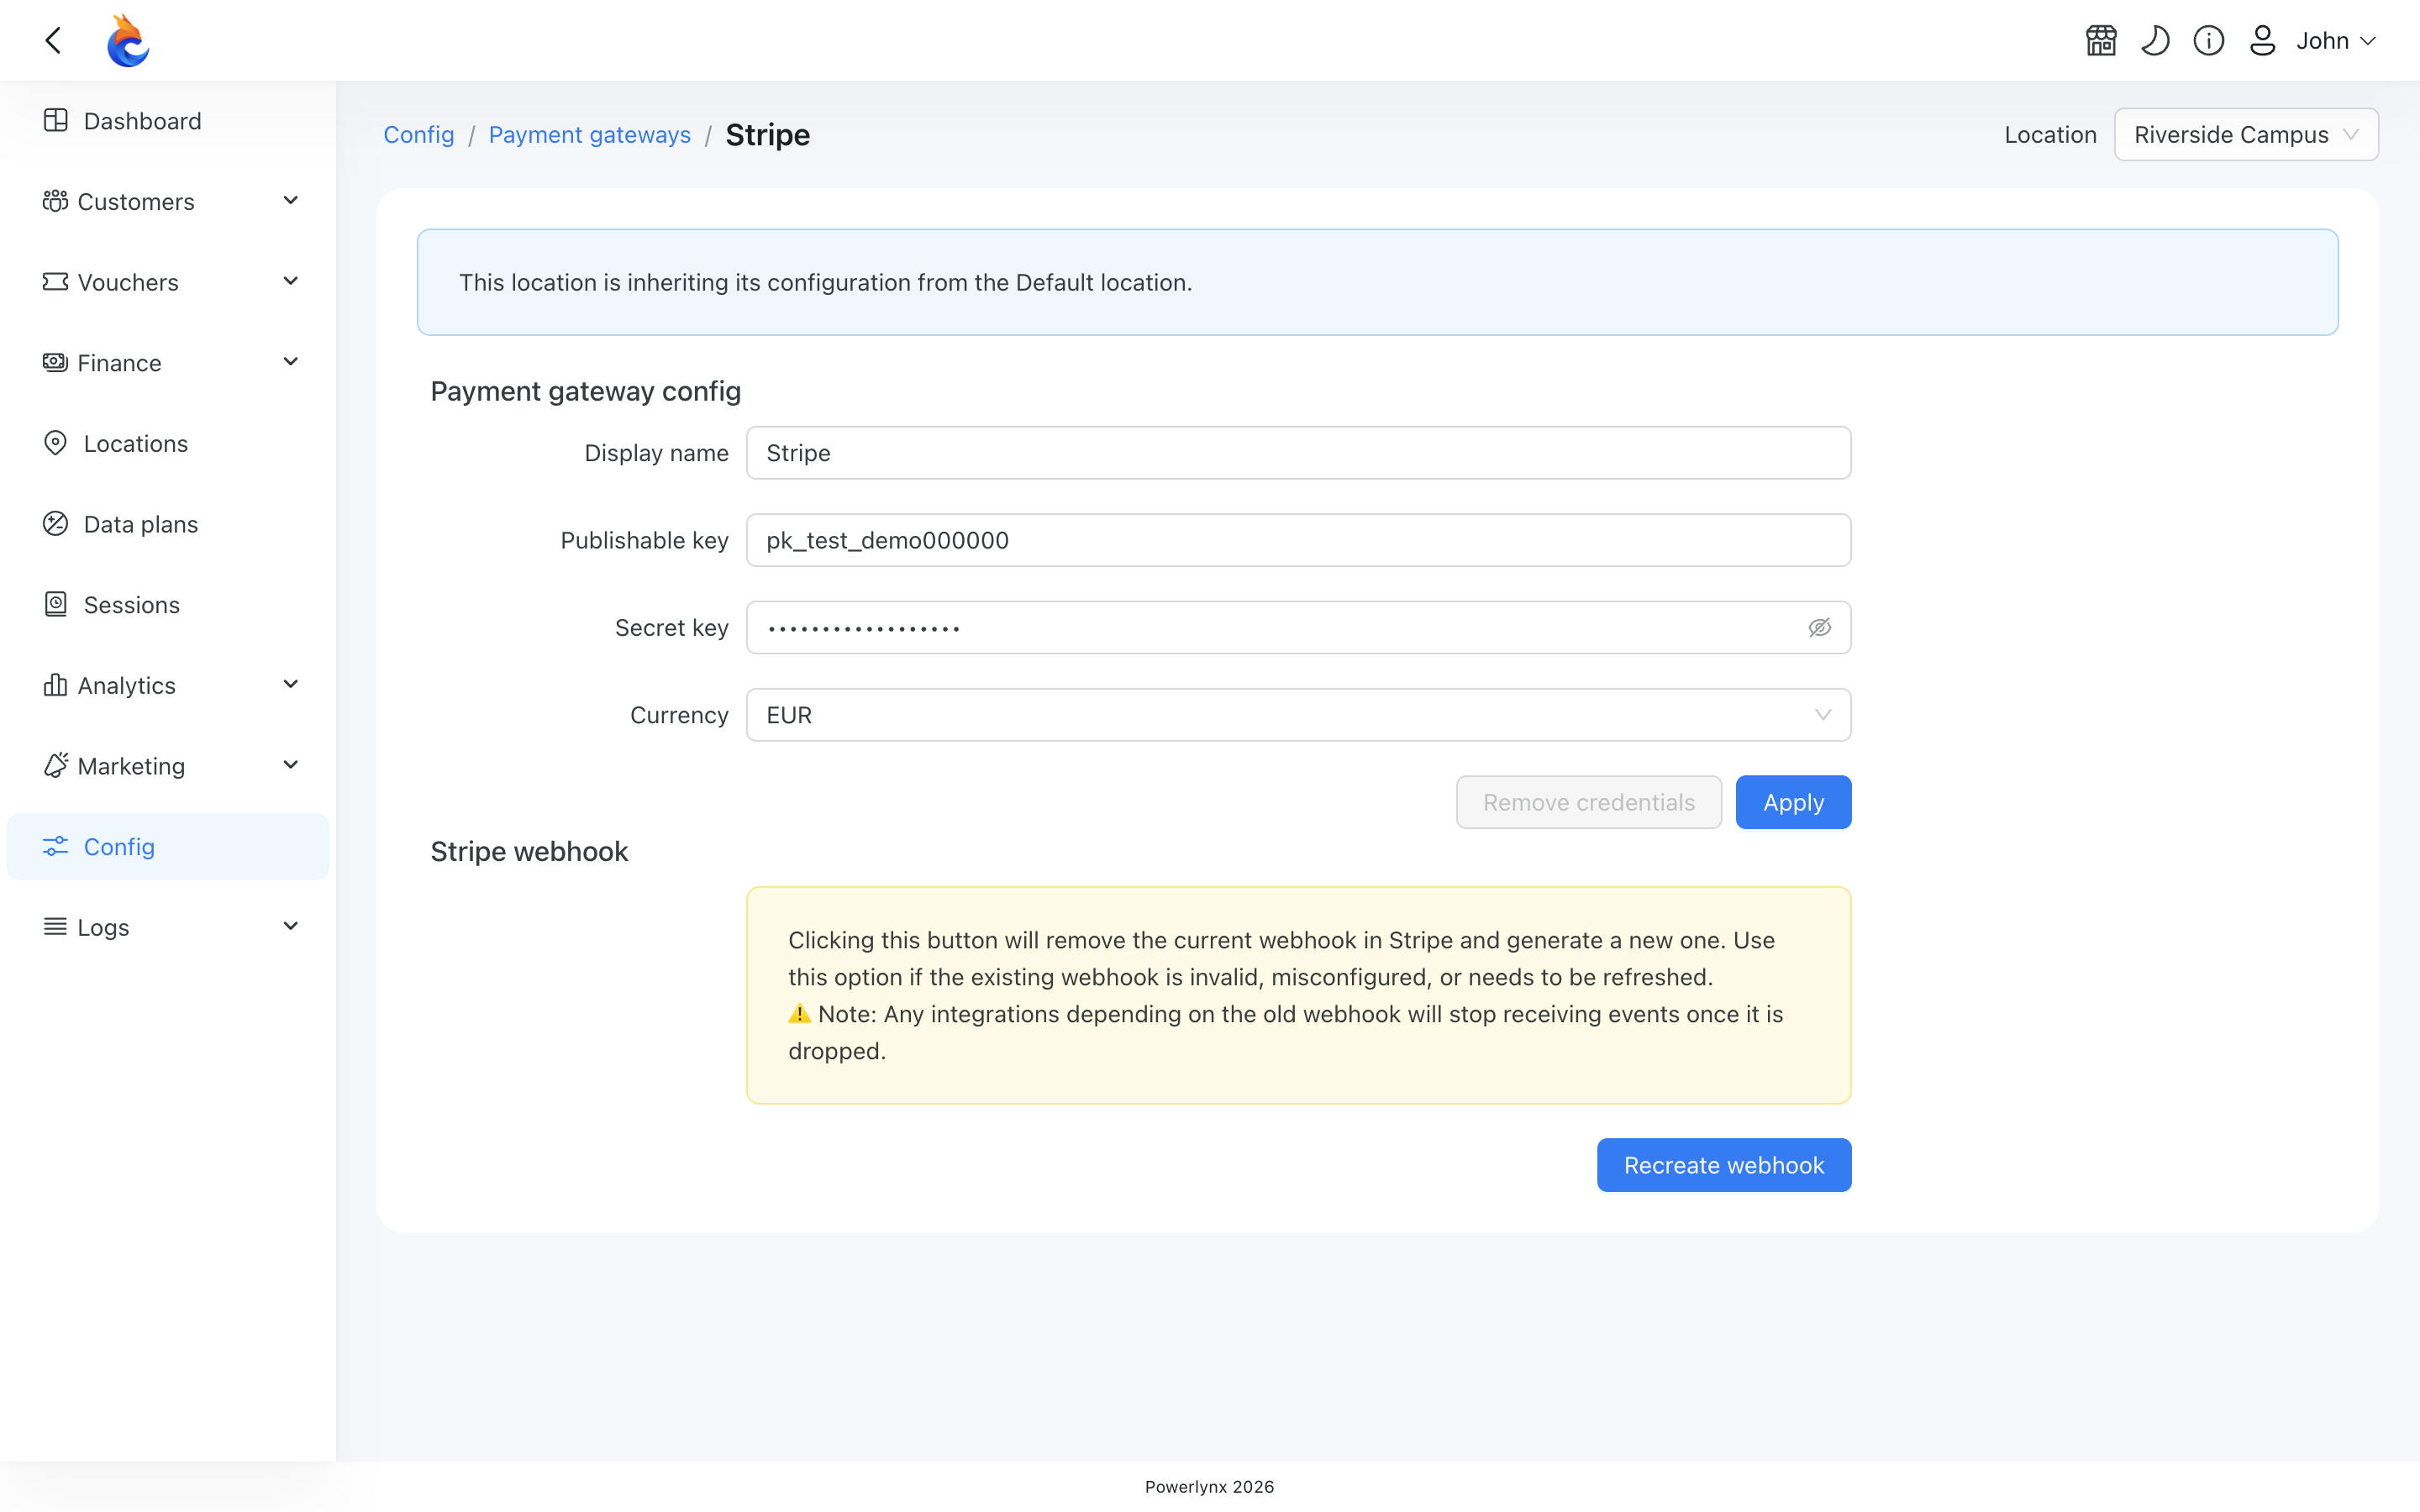Go to Payment gateways breadcrumb link

[589, 135]
